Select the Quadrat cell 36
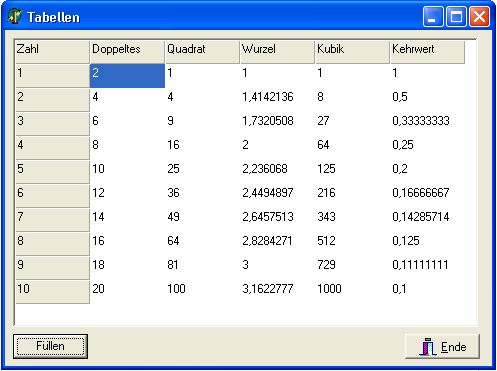The height and width of the screenshot is (371, 497). click(202, 196)
